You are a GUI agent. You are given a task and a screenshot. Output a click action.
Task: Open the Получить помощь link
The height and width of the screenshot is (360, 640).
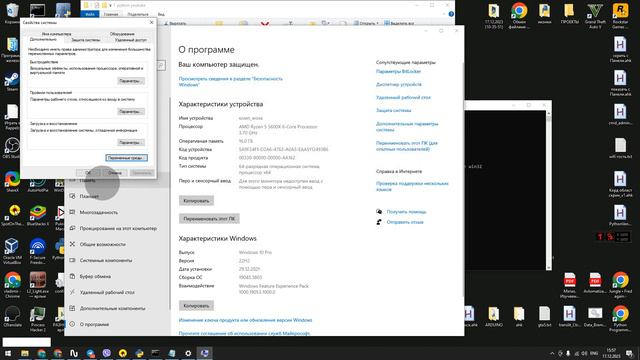click(407, 212)
